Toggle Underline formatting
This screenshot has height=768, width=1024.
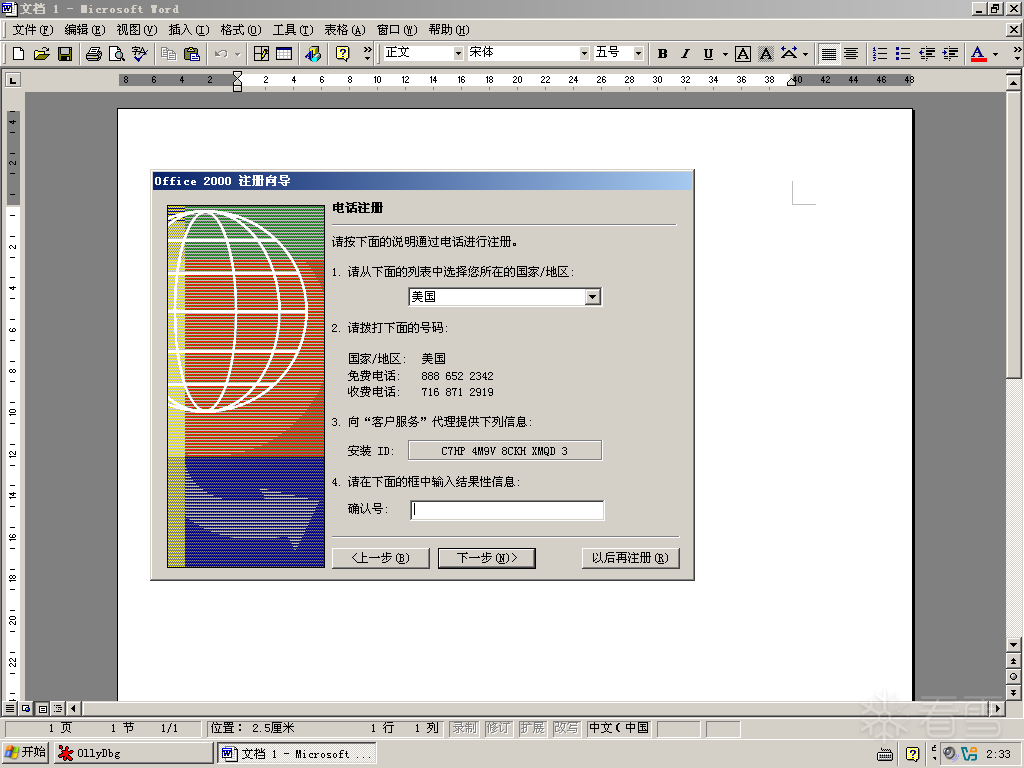708,54
